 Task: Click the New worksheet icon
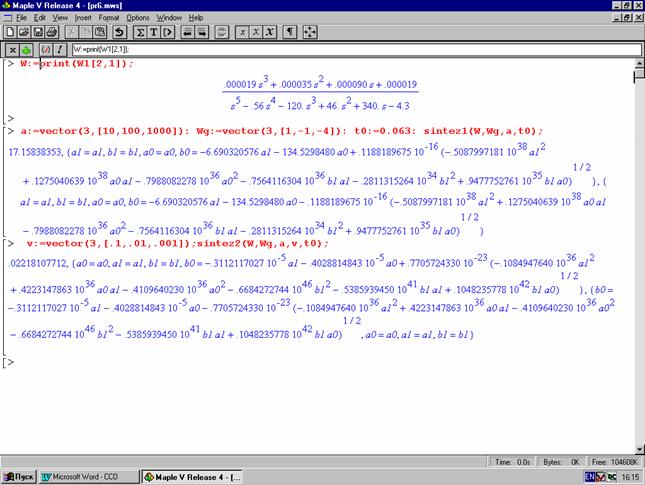(9, 32)
